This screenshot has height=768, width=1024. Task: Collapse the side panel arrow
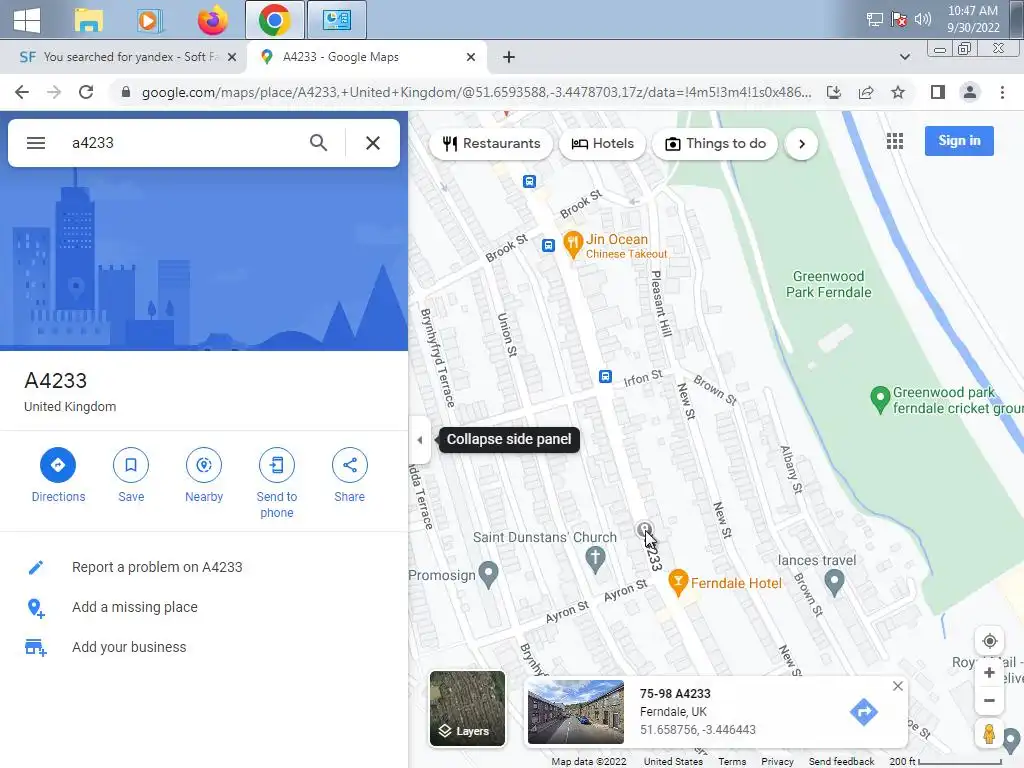[419, 440]
